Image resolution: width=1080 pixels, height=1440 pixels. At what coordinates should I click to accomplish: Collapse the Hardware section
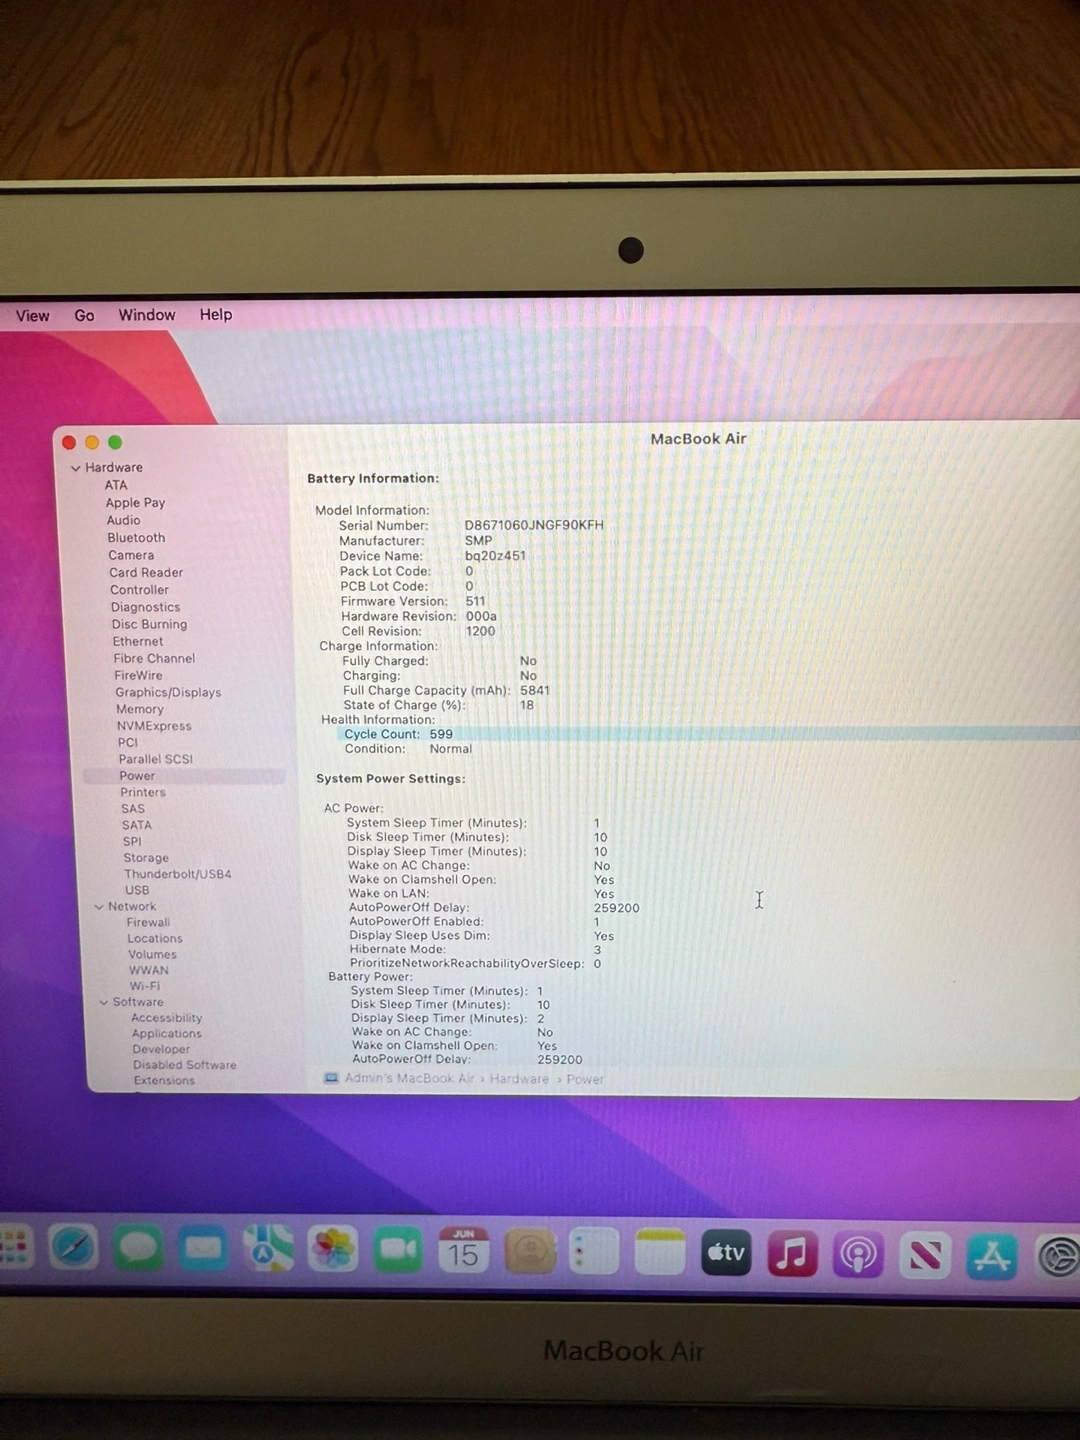(x=75, y=468)
